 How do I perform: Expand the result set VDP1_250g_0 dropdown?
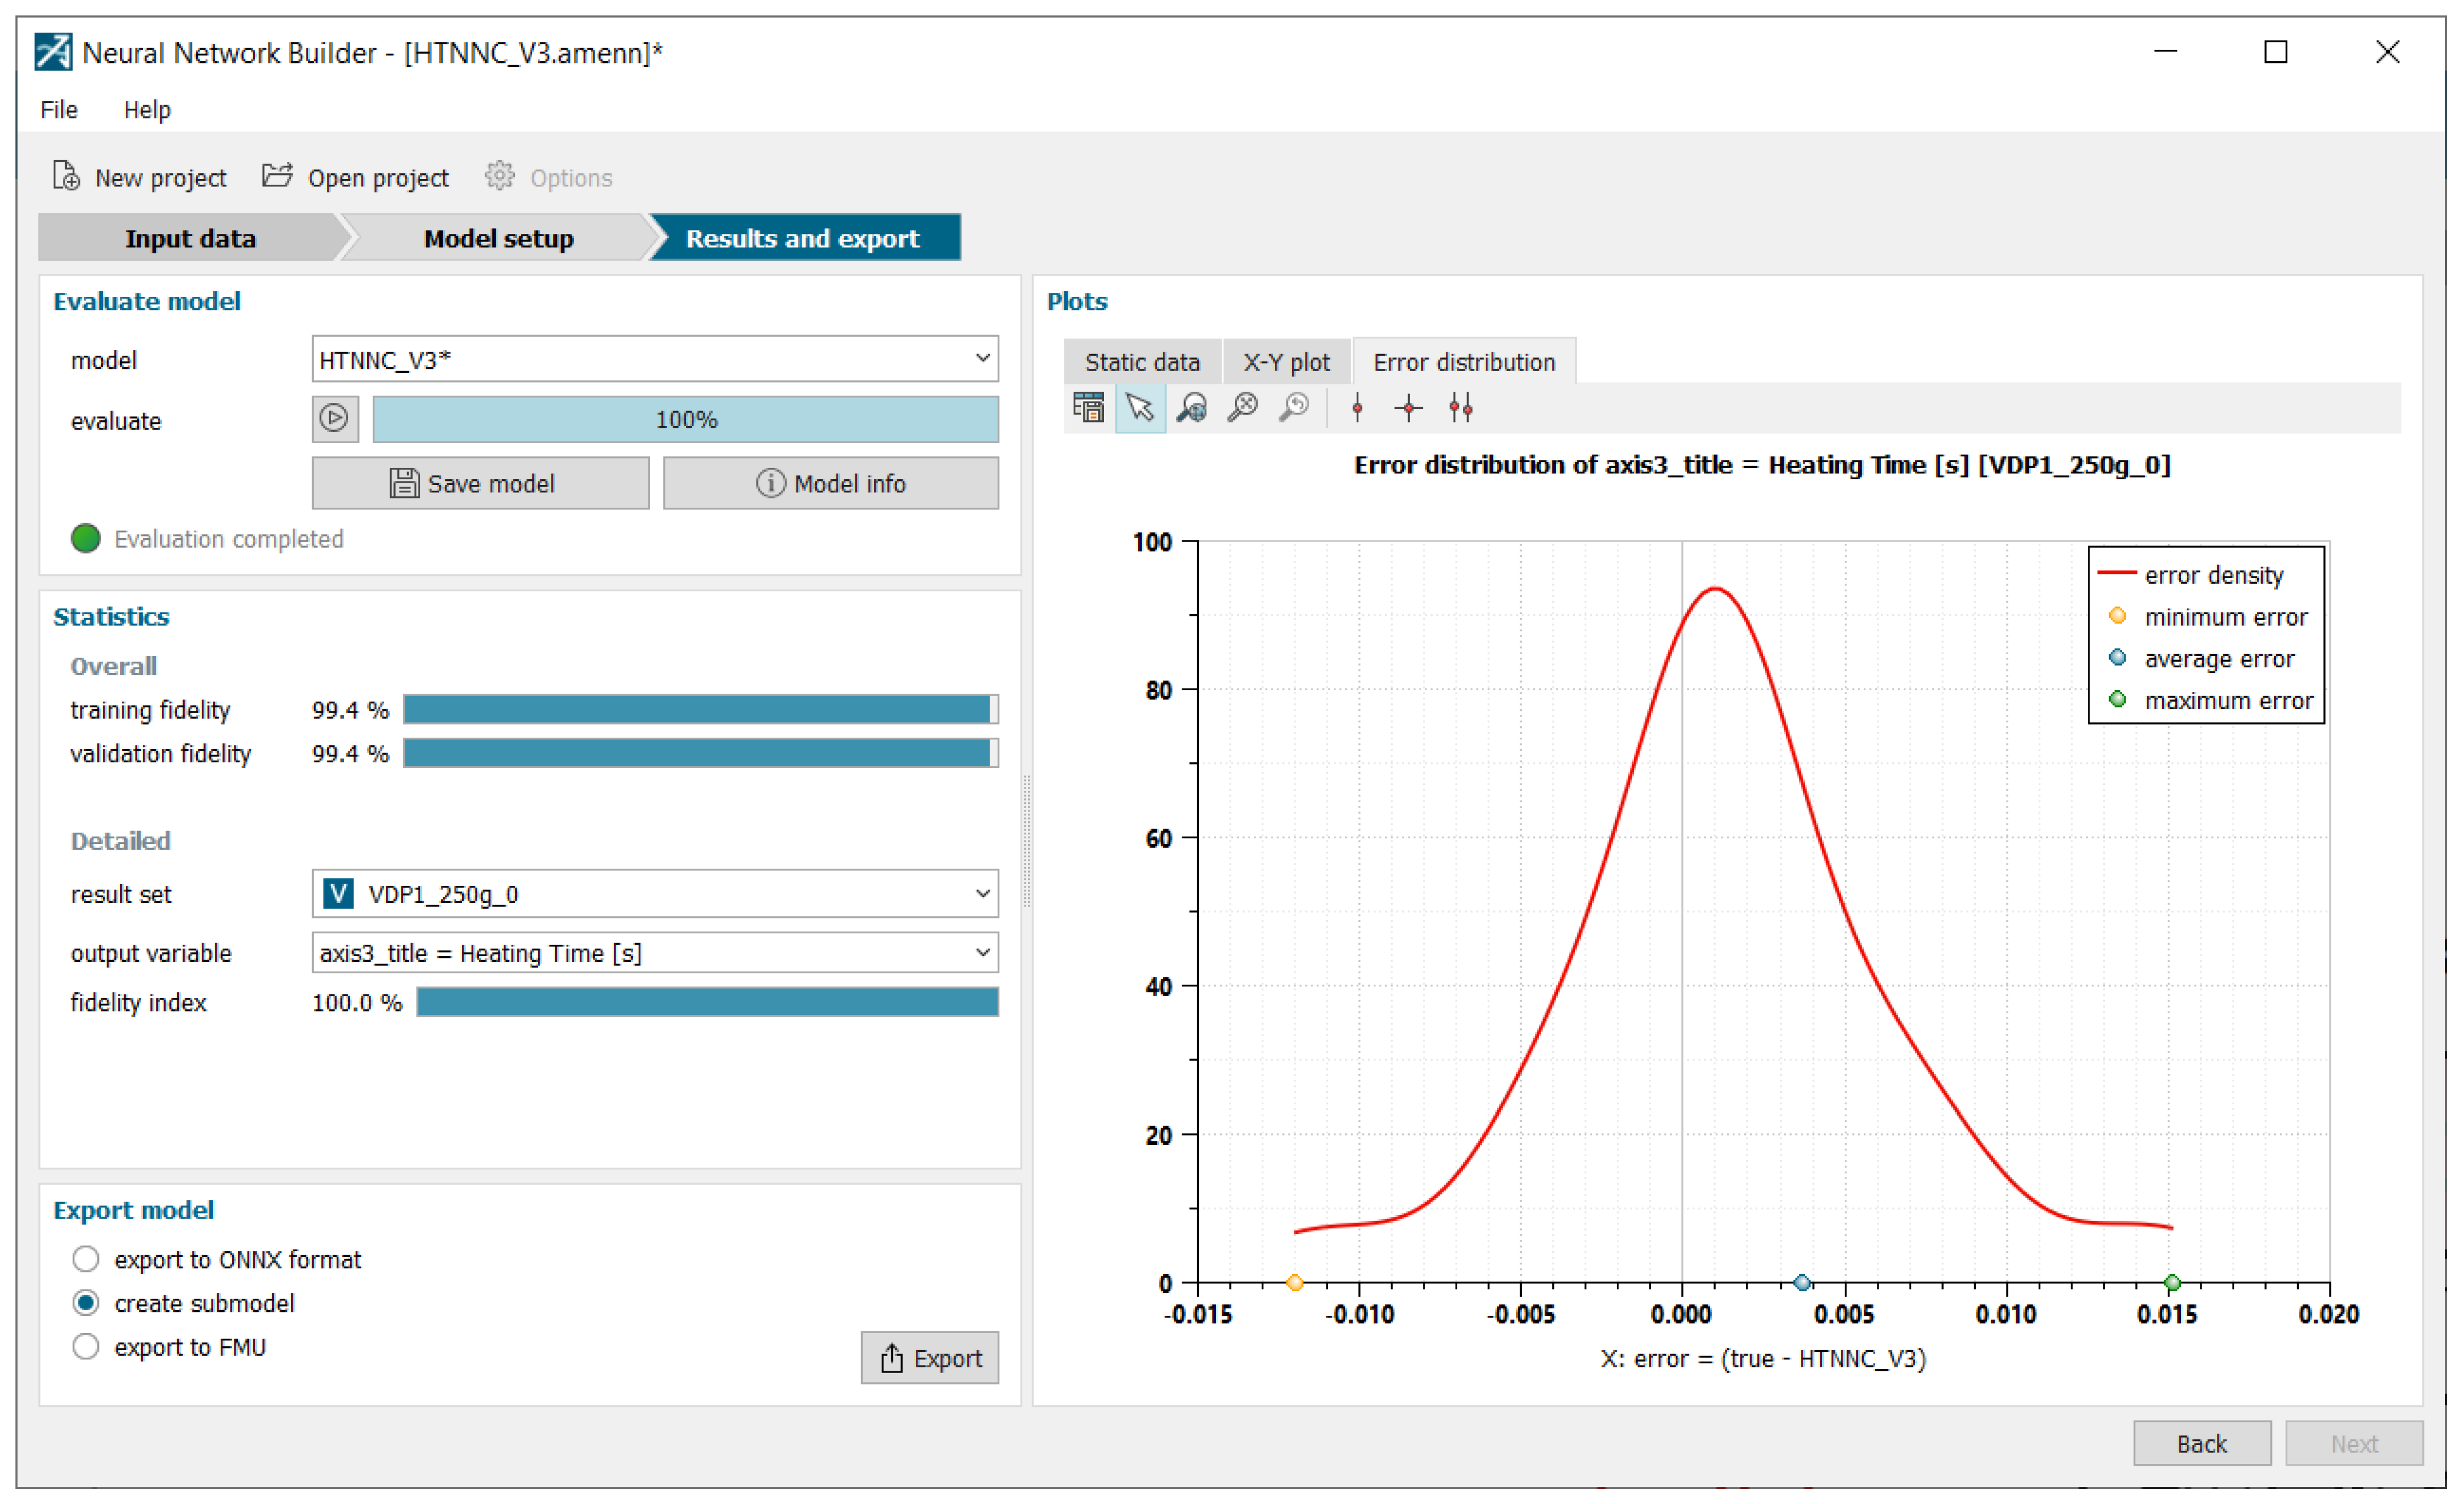click(x=654, y=894)
